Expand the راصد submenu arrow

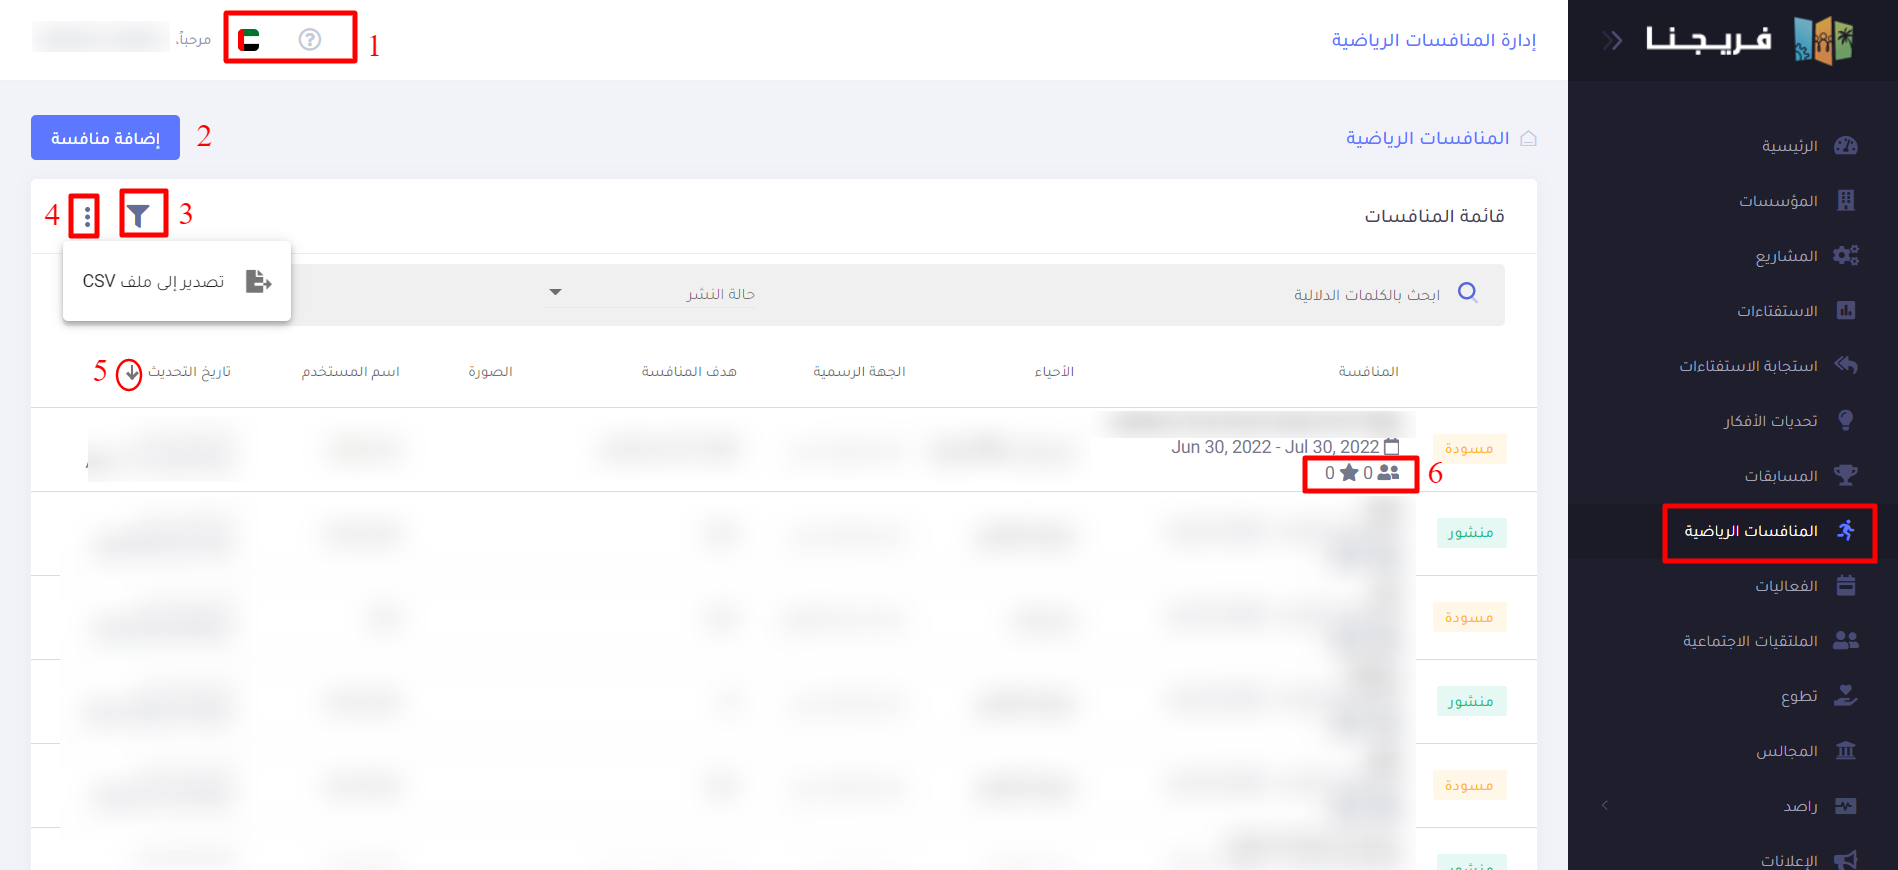pyautogui.click(x=1605, y=805)
